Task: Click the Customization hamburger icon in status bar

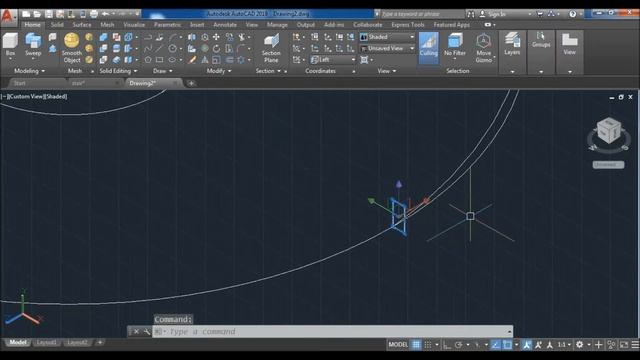Action: pos(635,345)
